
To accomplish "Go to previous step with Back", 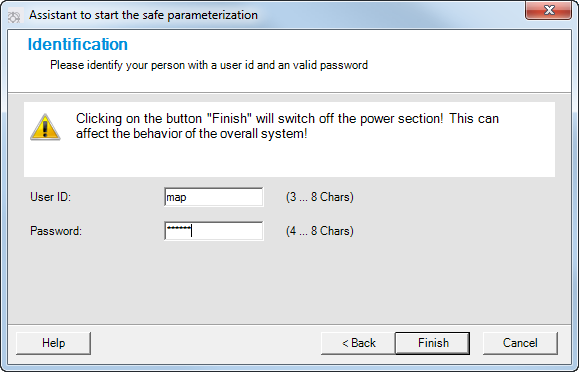I will coord(358,343).
